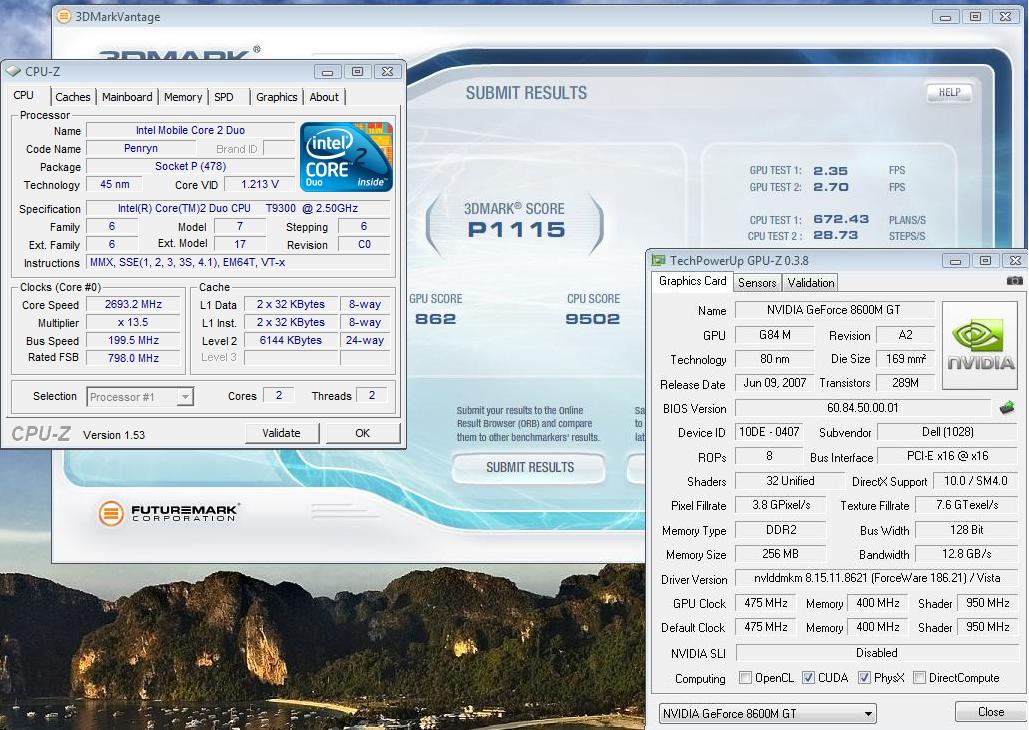Click the Texture Fillrate value 7.6 GTexel/s
Viewport: 1029px width, 730px height.
(x=967, y=505)
